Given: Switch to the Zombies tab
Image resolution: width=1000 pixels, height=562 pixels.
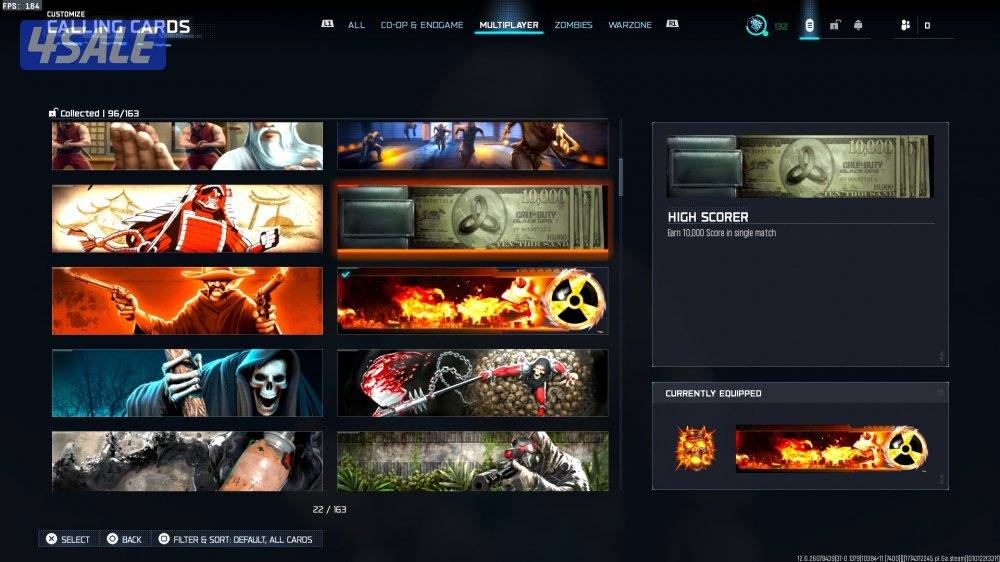Looking at the screenshot, I should (573, 25).
